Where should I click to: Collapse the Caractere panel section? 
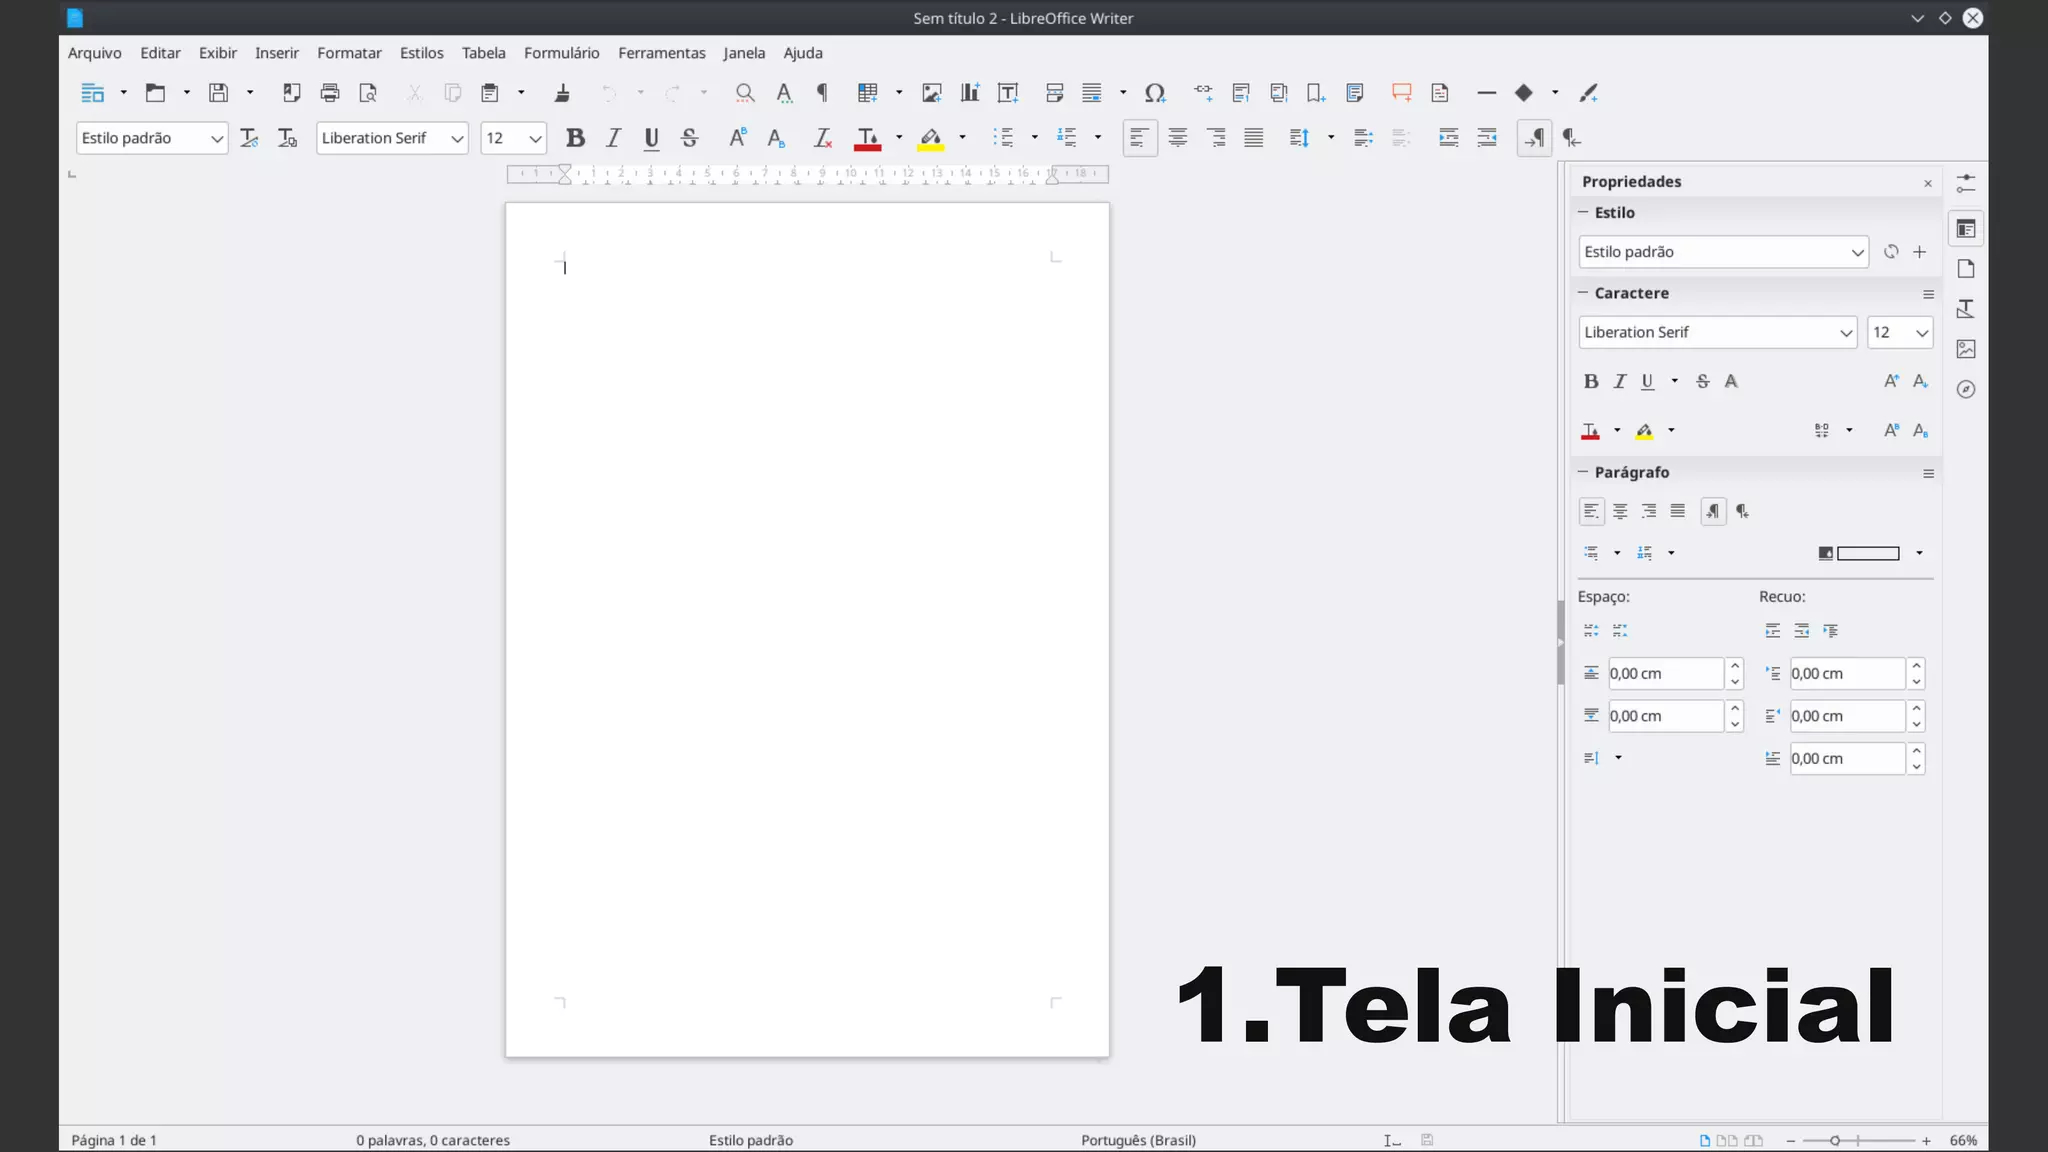pyautogui.click(x=1583, y=293)
